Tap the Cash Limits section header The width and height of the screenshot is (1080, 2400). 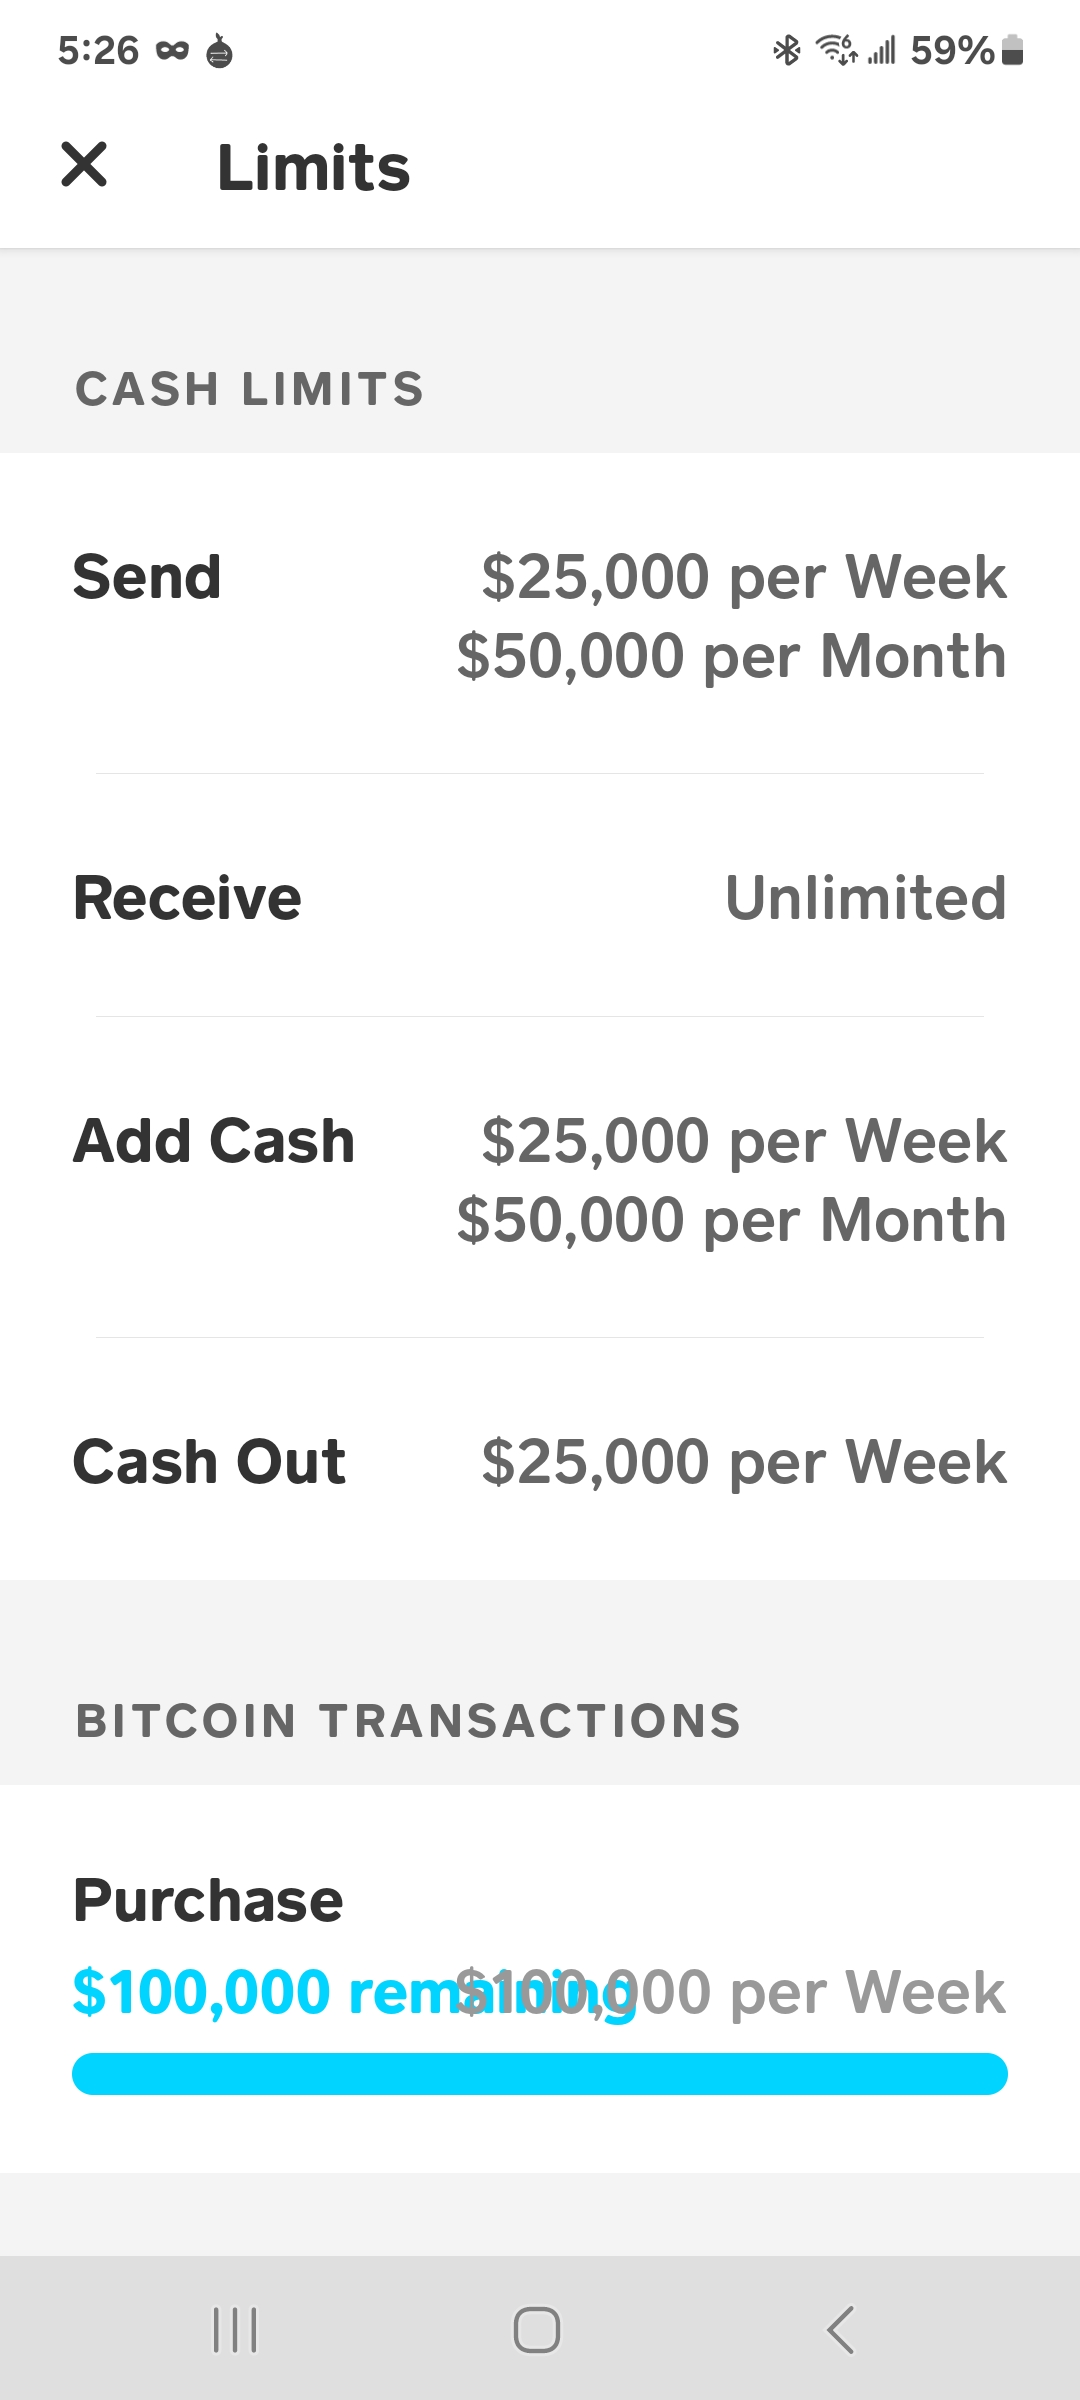250,389
